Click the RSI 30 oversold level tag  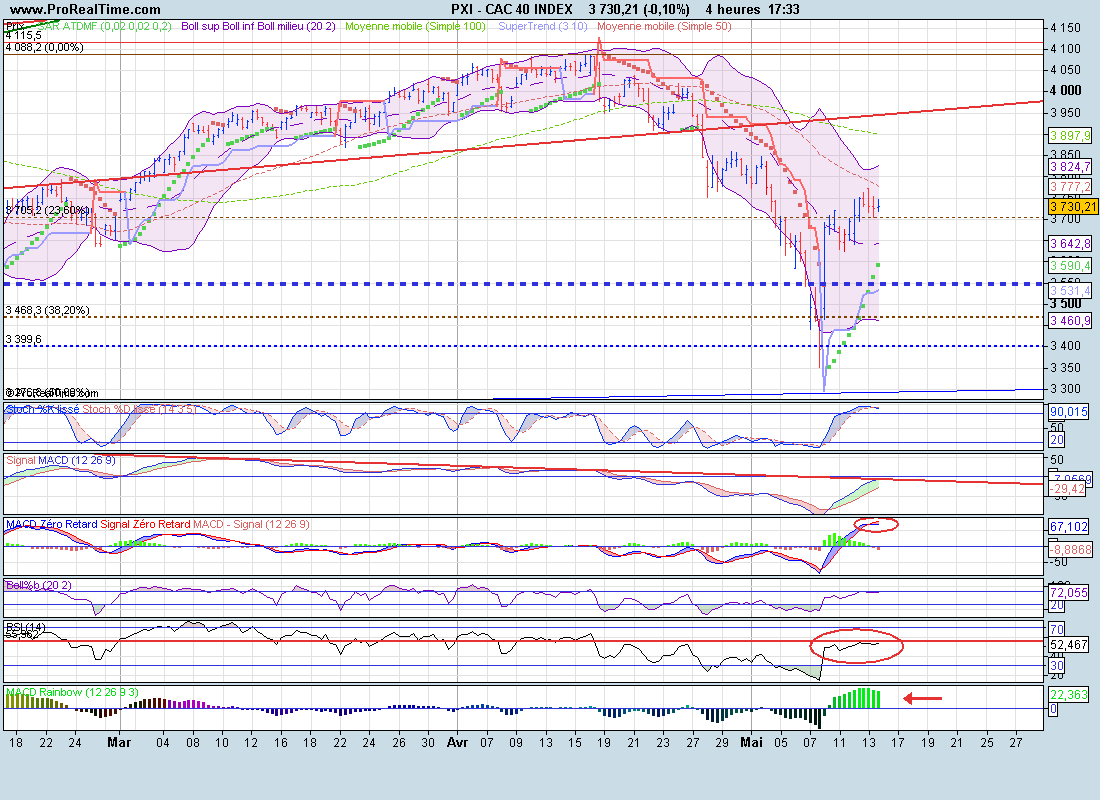click(1057, 665)
